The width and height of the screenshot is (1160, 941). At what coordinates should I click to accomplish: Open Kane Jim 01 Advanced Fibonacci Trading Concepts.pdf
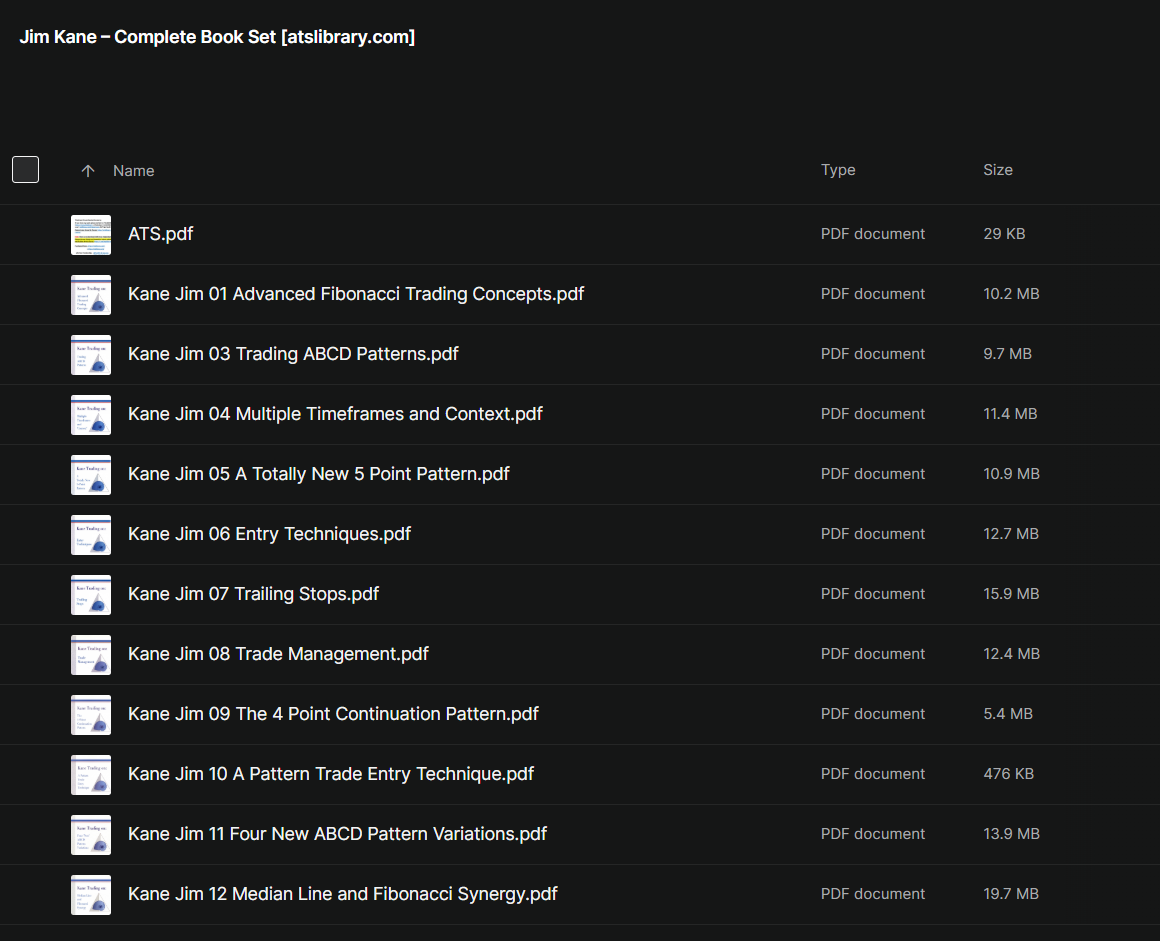(x=356, y=294)
